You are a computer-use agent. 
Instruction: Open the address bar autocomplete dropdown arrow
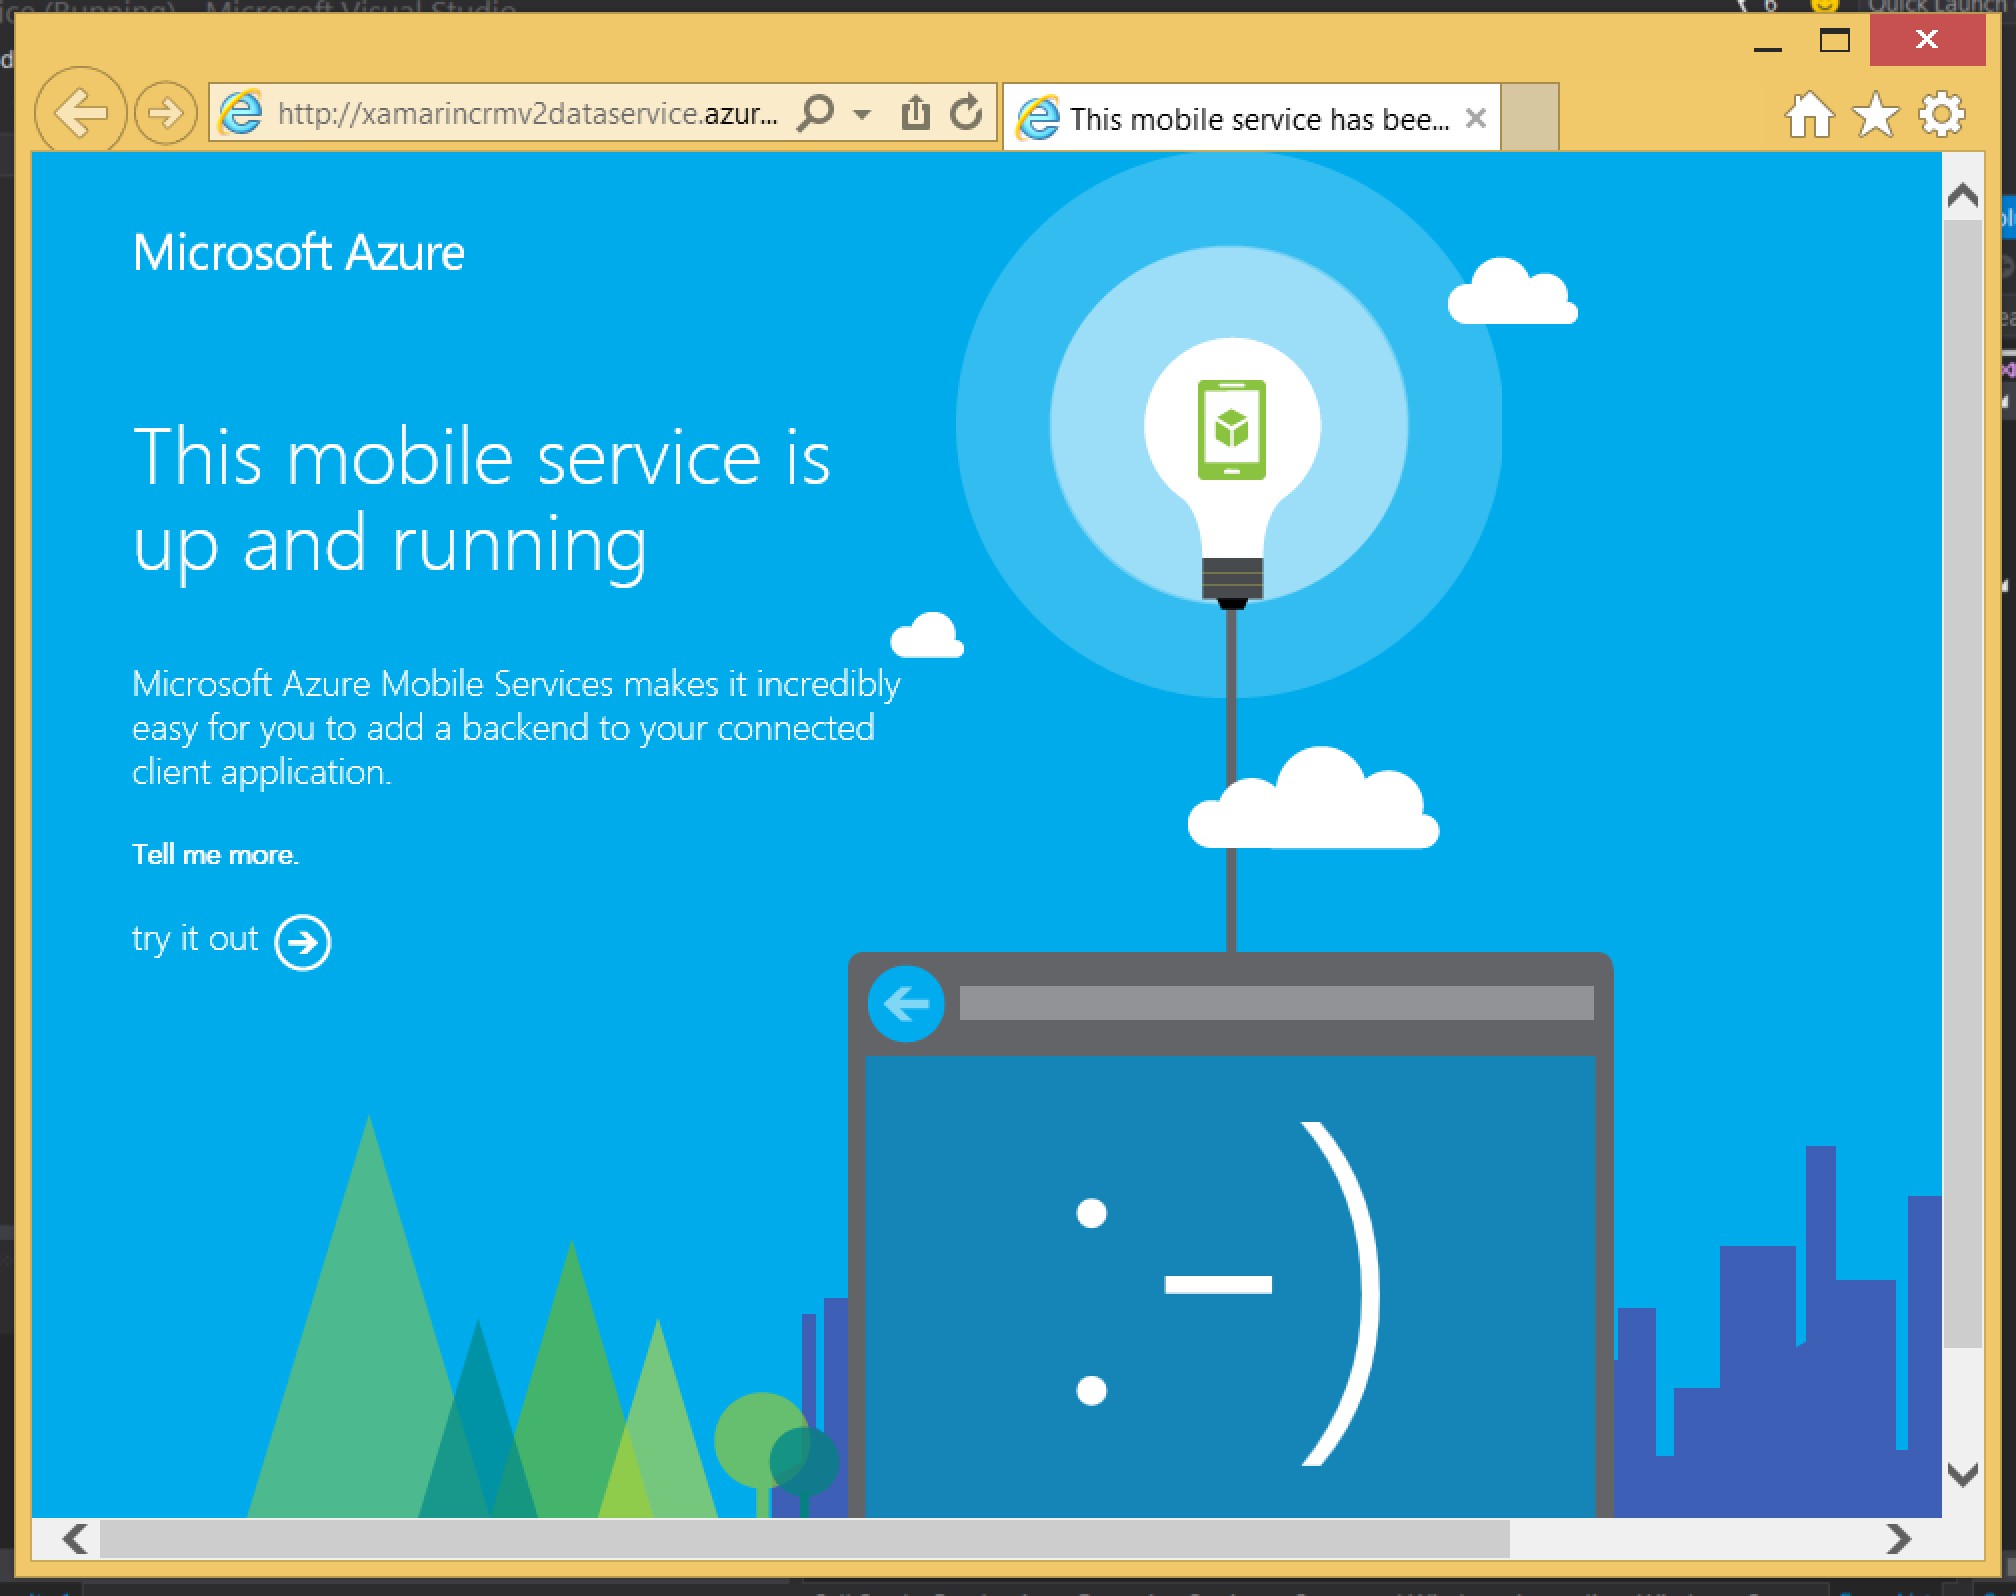(861, 115)
